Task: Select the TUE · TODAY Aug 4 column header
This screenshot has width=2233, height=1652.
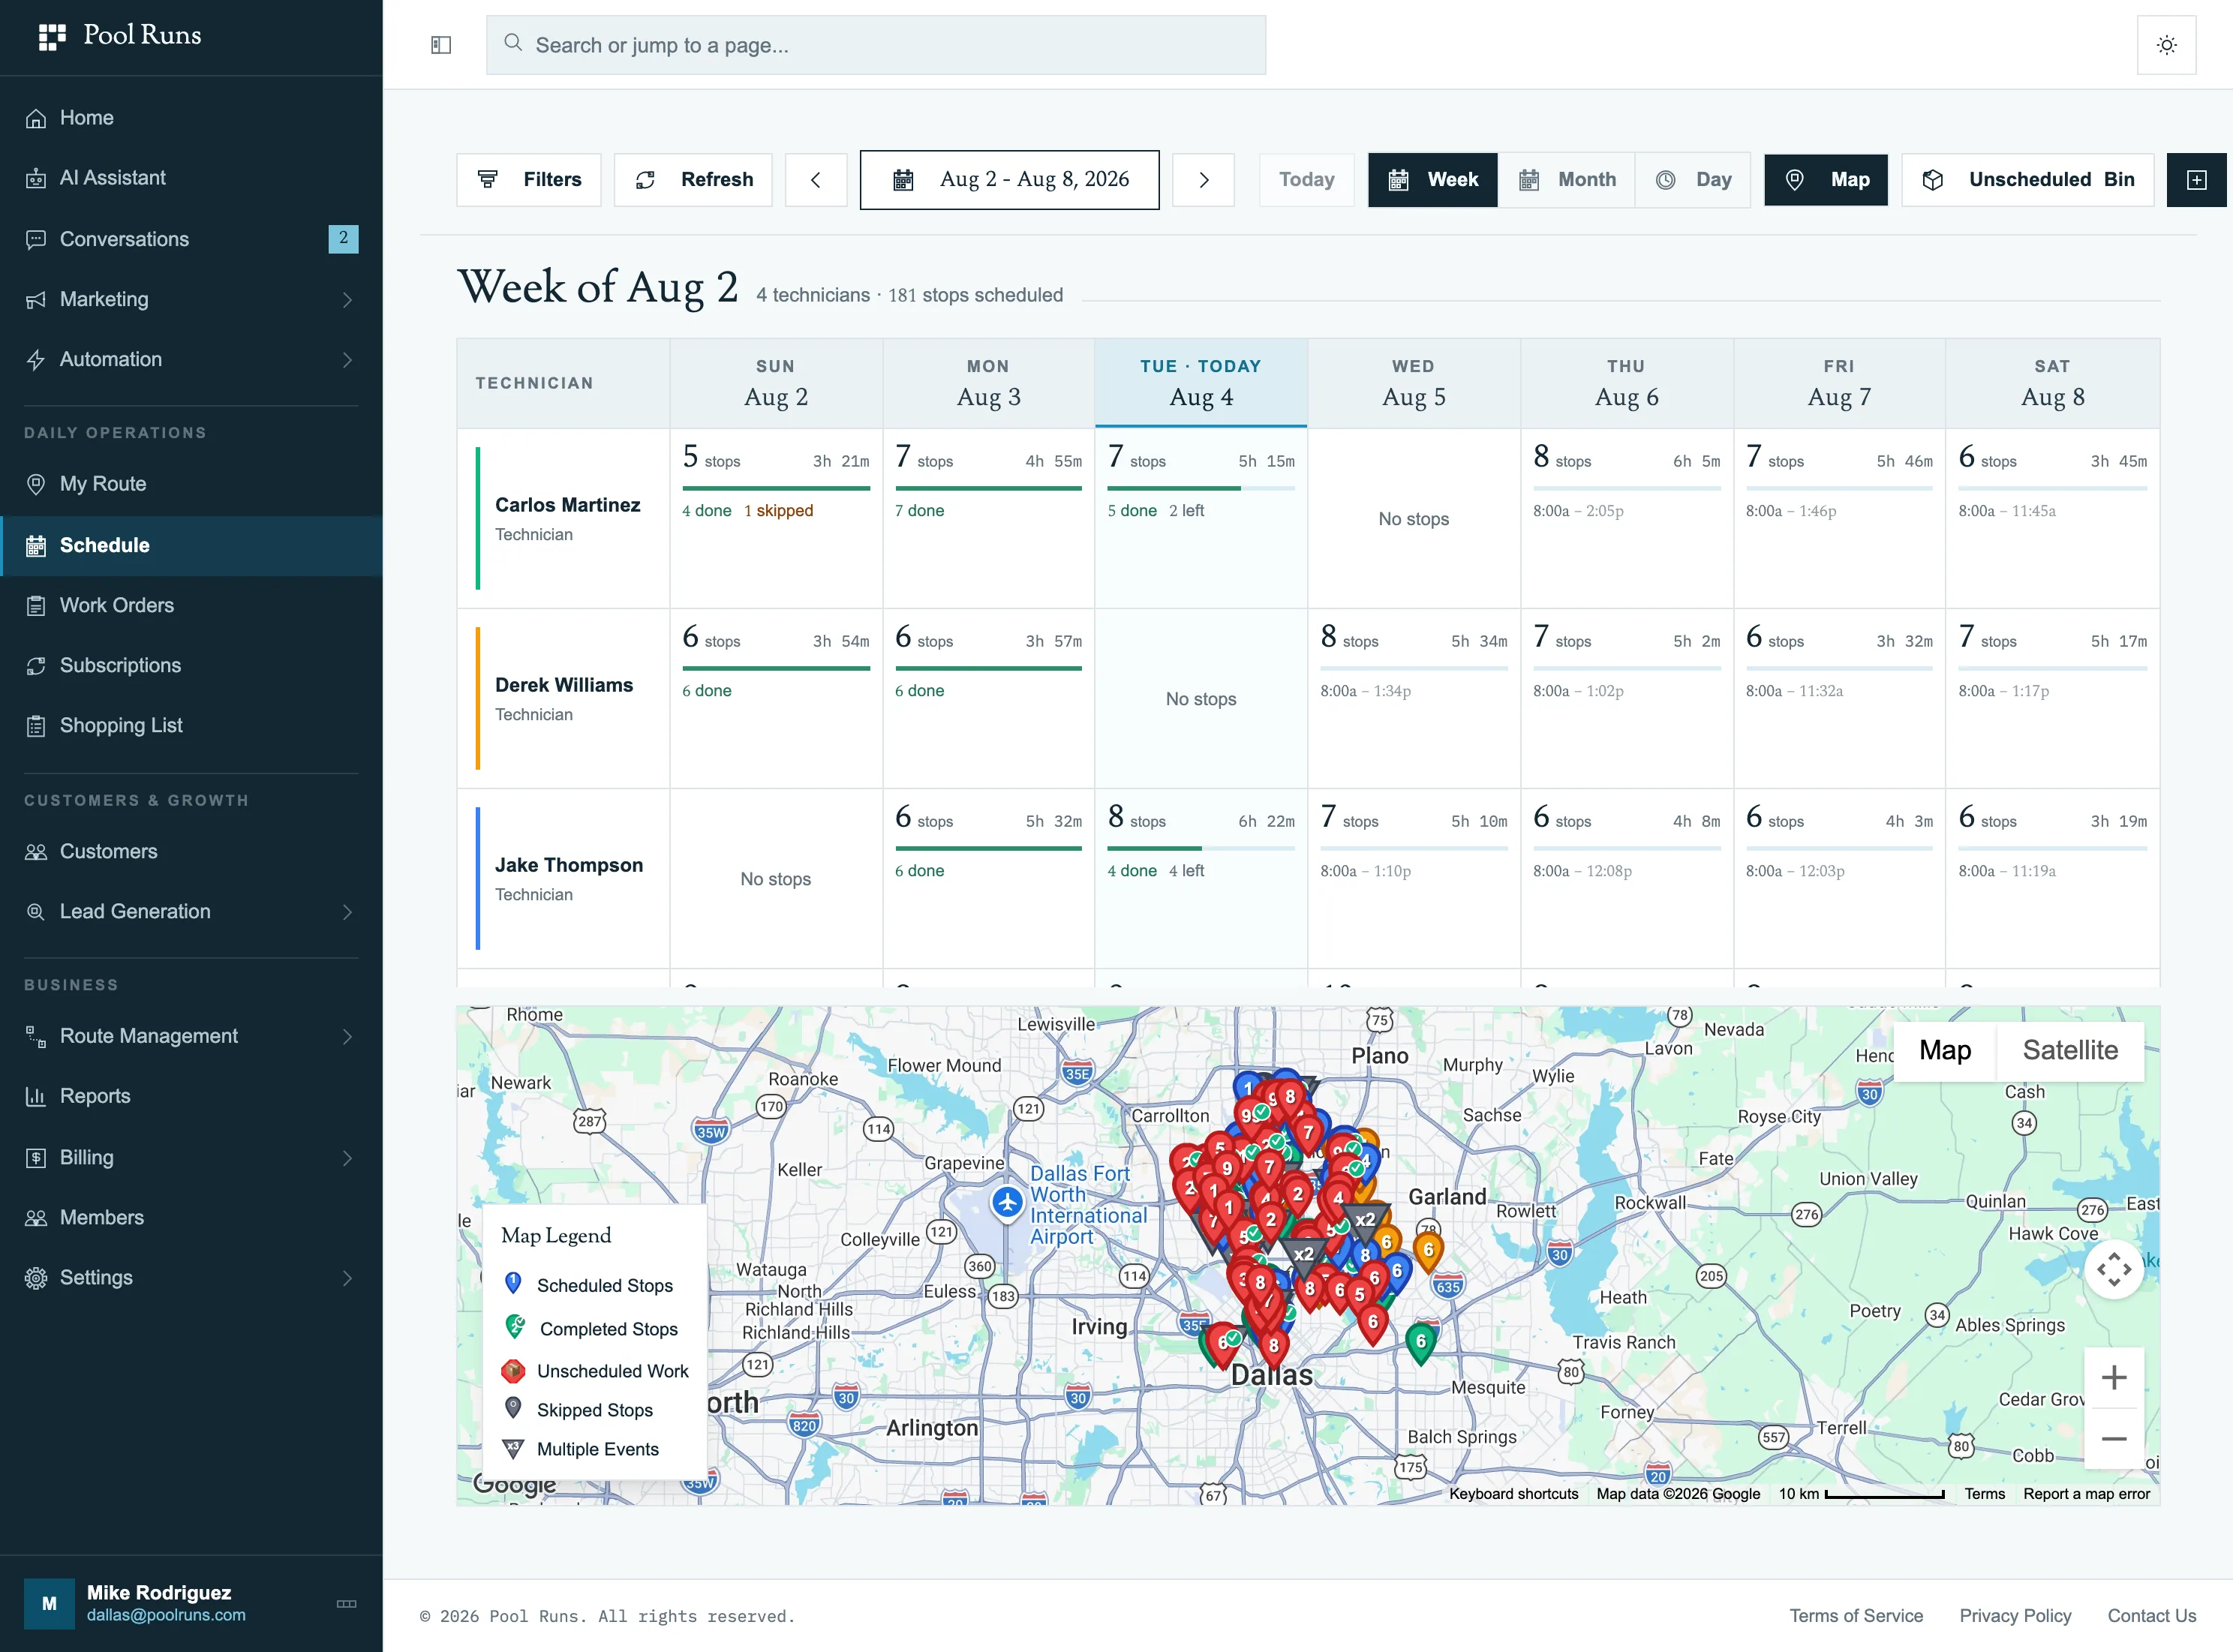Action: (1201, 383)
